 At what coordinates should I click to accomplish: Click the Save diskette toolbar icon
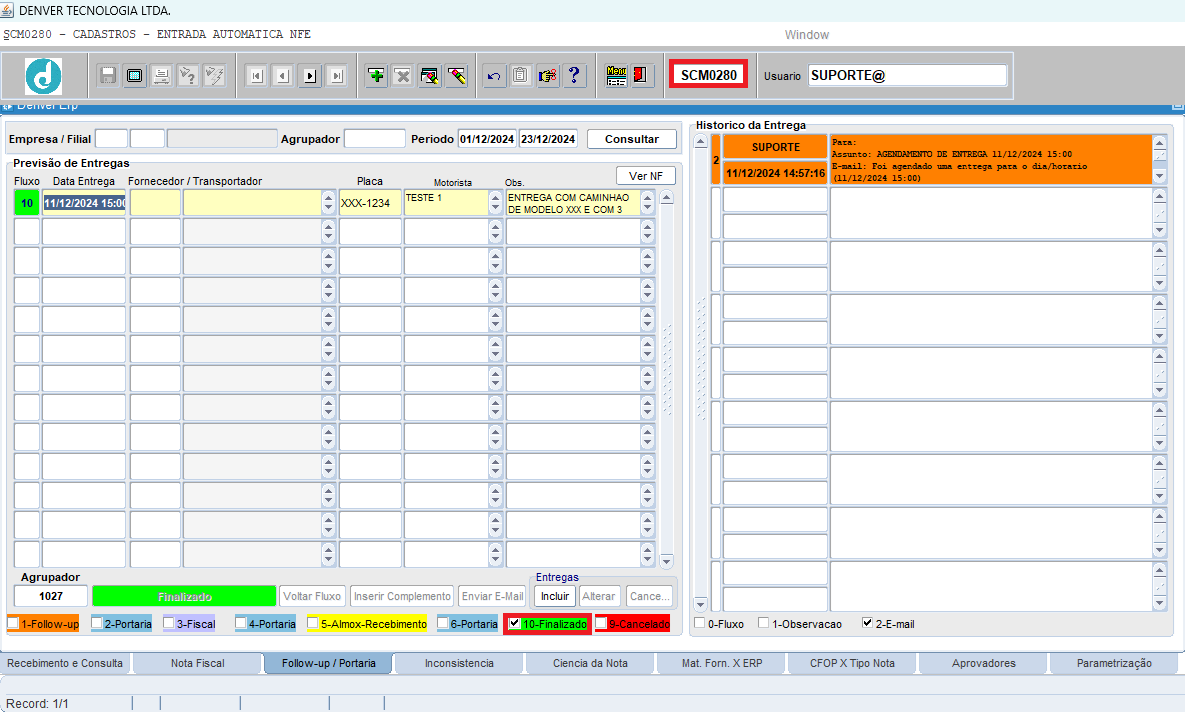pos(108,76)
